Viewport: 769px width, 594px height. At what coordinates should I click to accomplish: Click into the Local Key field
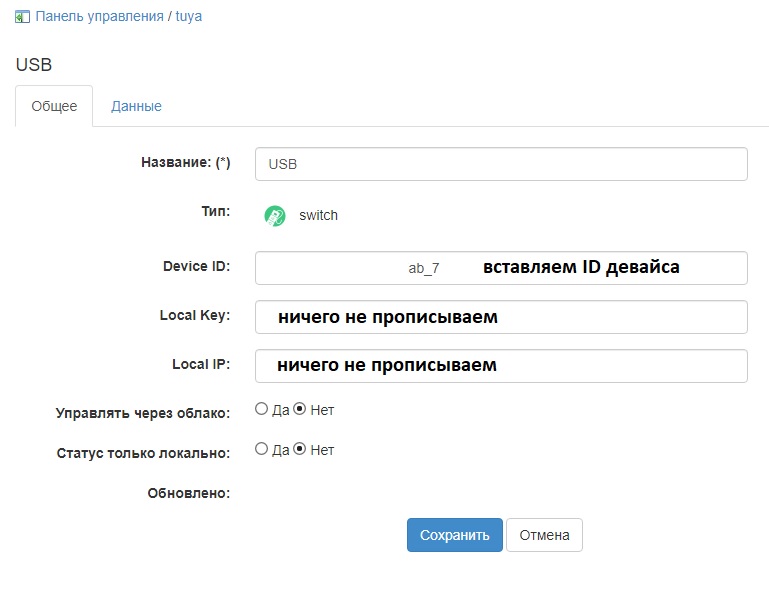pos(501,317)
